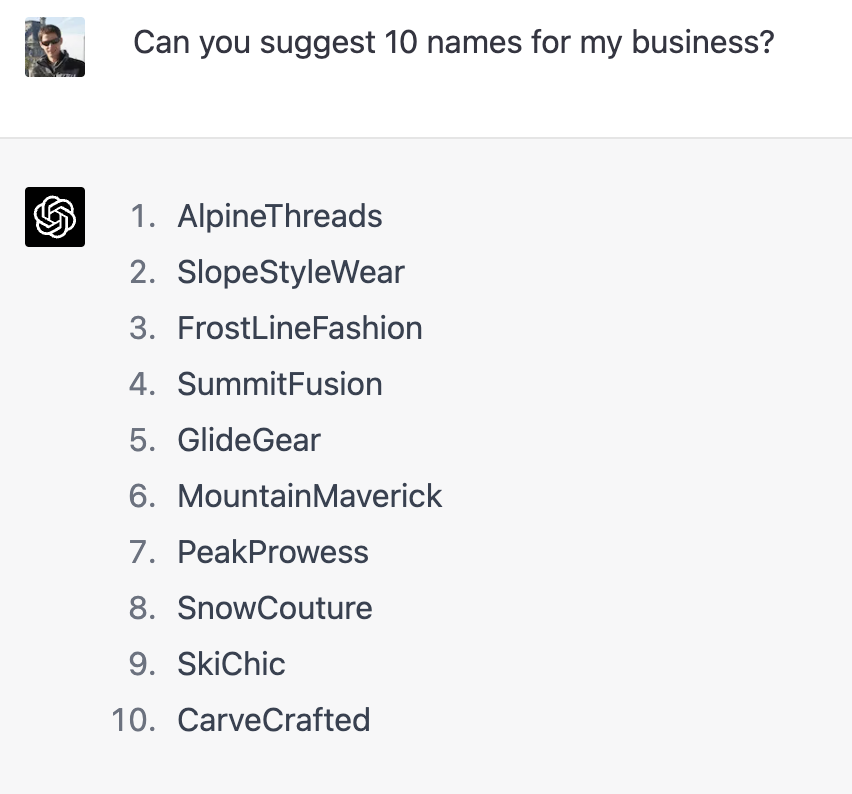
Task: Click the PeakProwess suggestion
Action: 273,552
